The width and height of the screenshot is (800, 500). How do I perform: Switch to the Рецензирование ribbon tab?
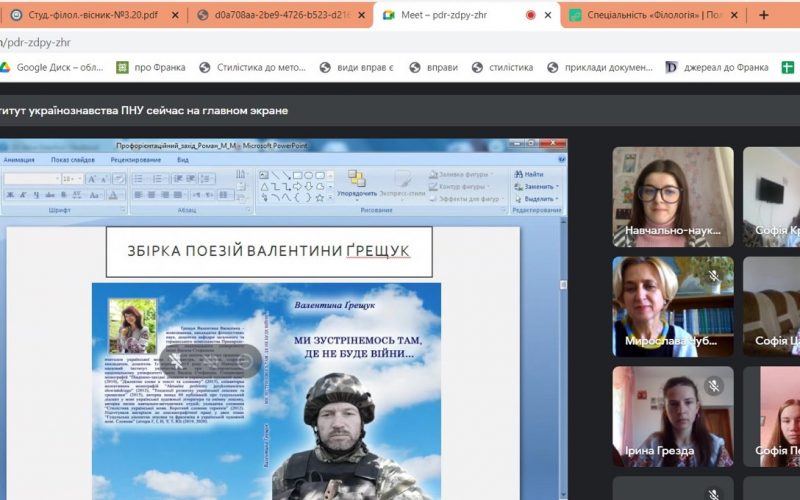(135, 159)
